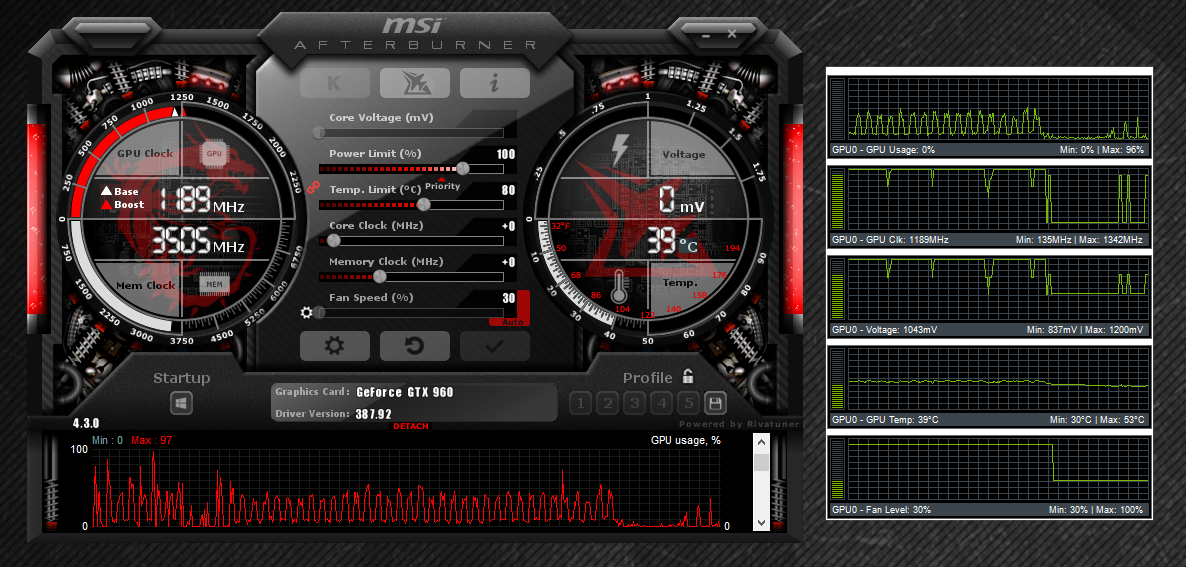Click the GPU Usage gadget graph
Image resolution: width=1186 pixels, height=567 pixels.
pyautogui.click(x=998, y=110)
